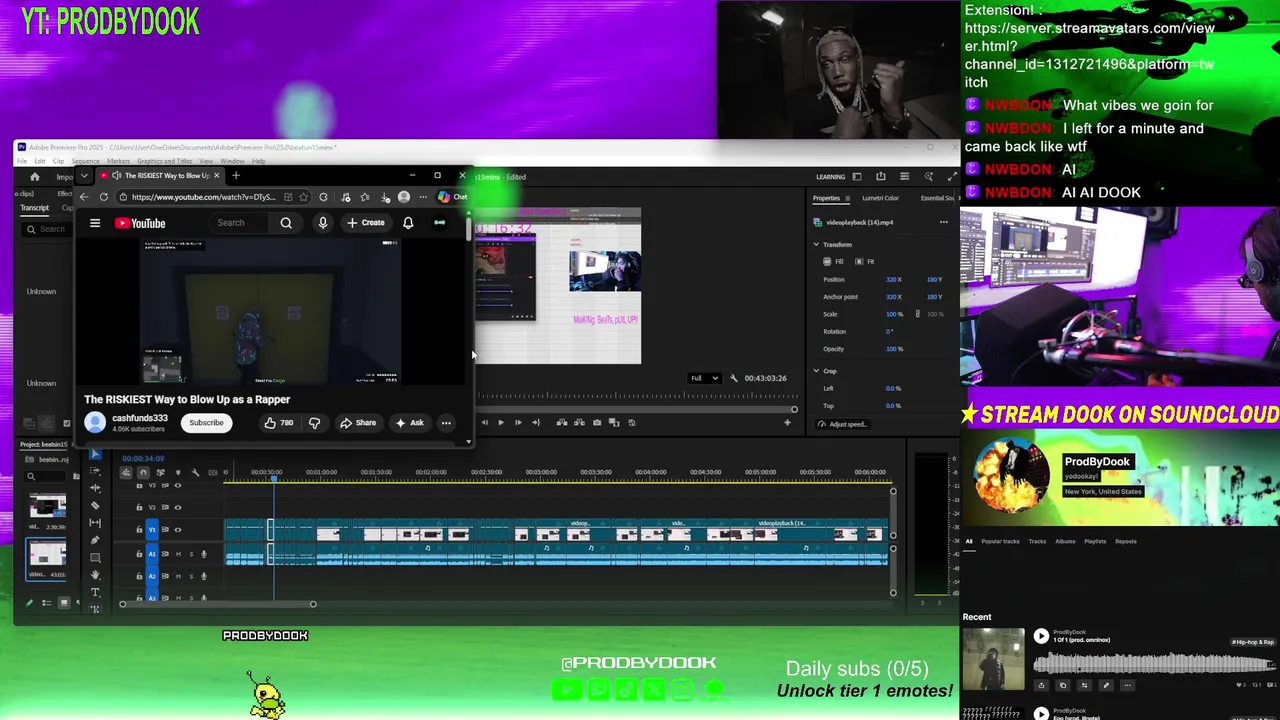This screenshot has height=720, width=1280.
Task: Toggle Premiere full screen video icon
Action: (952, 177)
